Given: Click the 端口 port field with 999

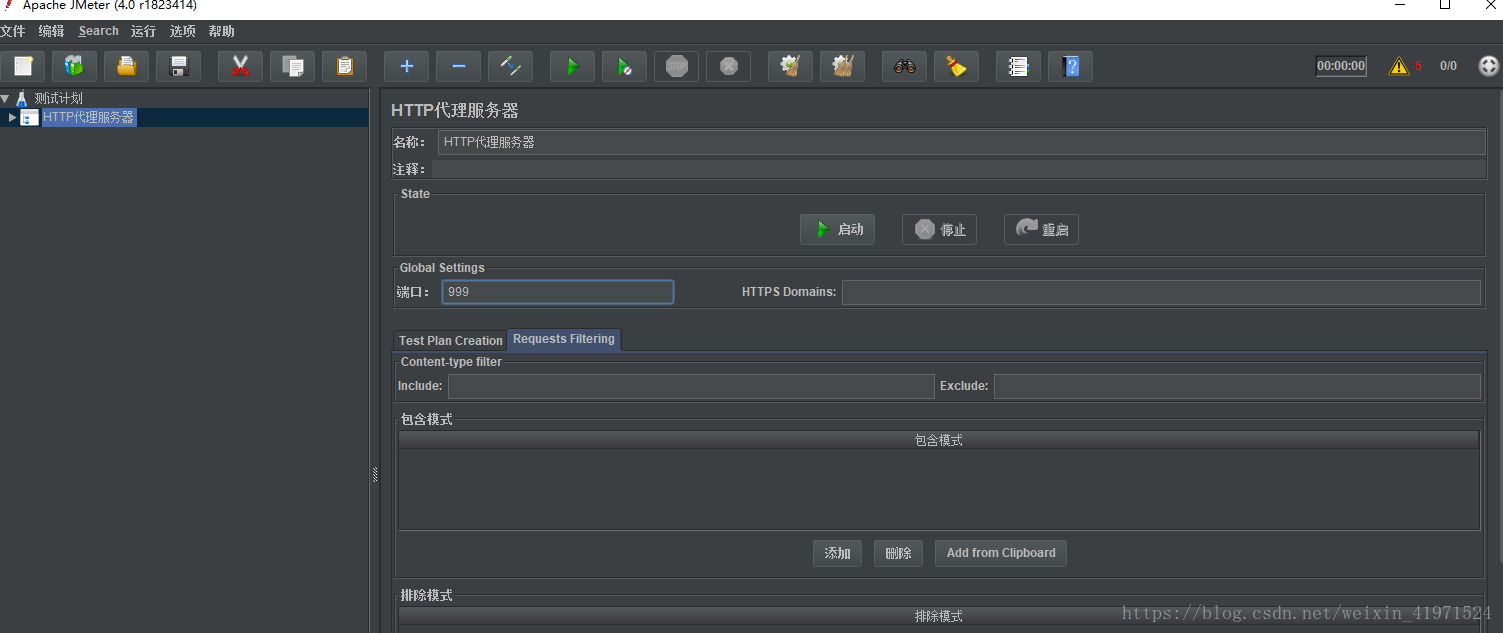Looking at the screenshot, I should pos(558,292).
